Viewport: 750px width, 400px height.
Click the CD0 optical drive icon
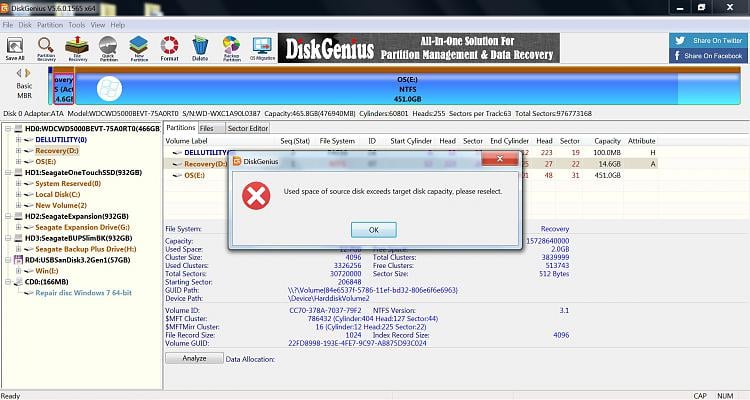click(19, 282)
